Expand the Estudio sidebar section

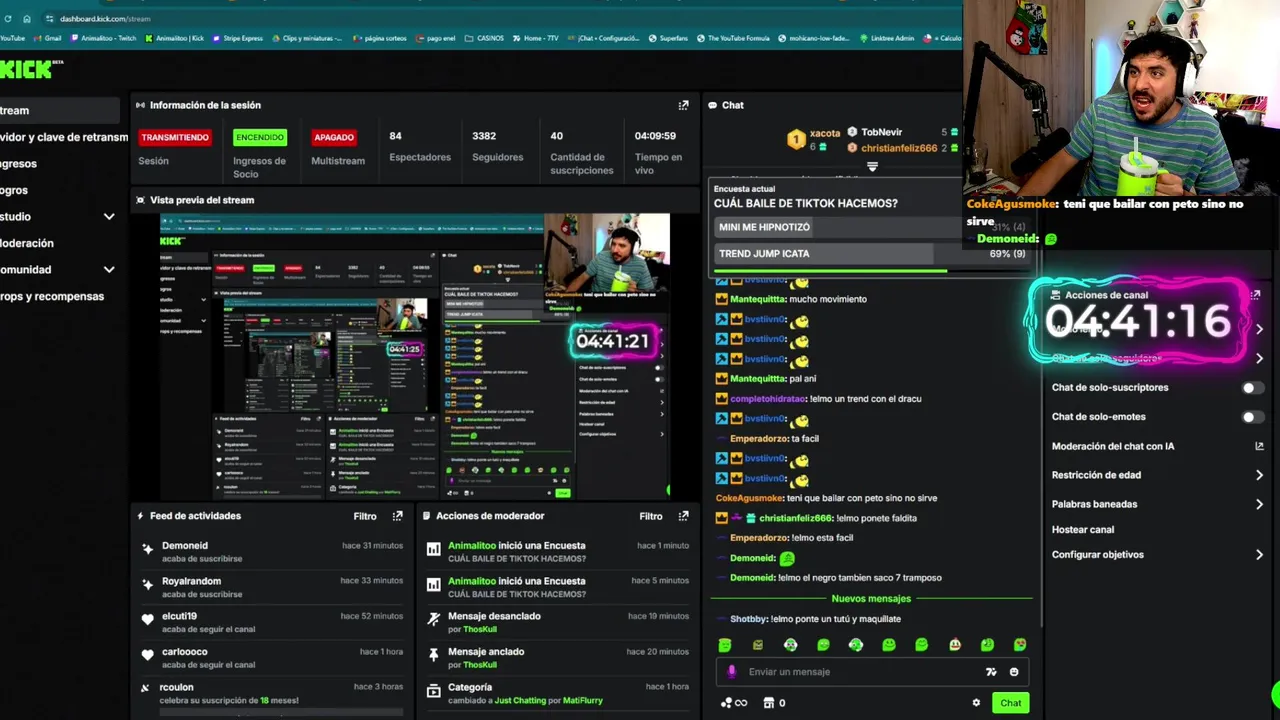pos(109,217)
